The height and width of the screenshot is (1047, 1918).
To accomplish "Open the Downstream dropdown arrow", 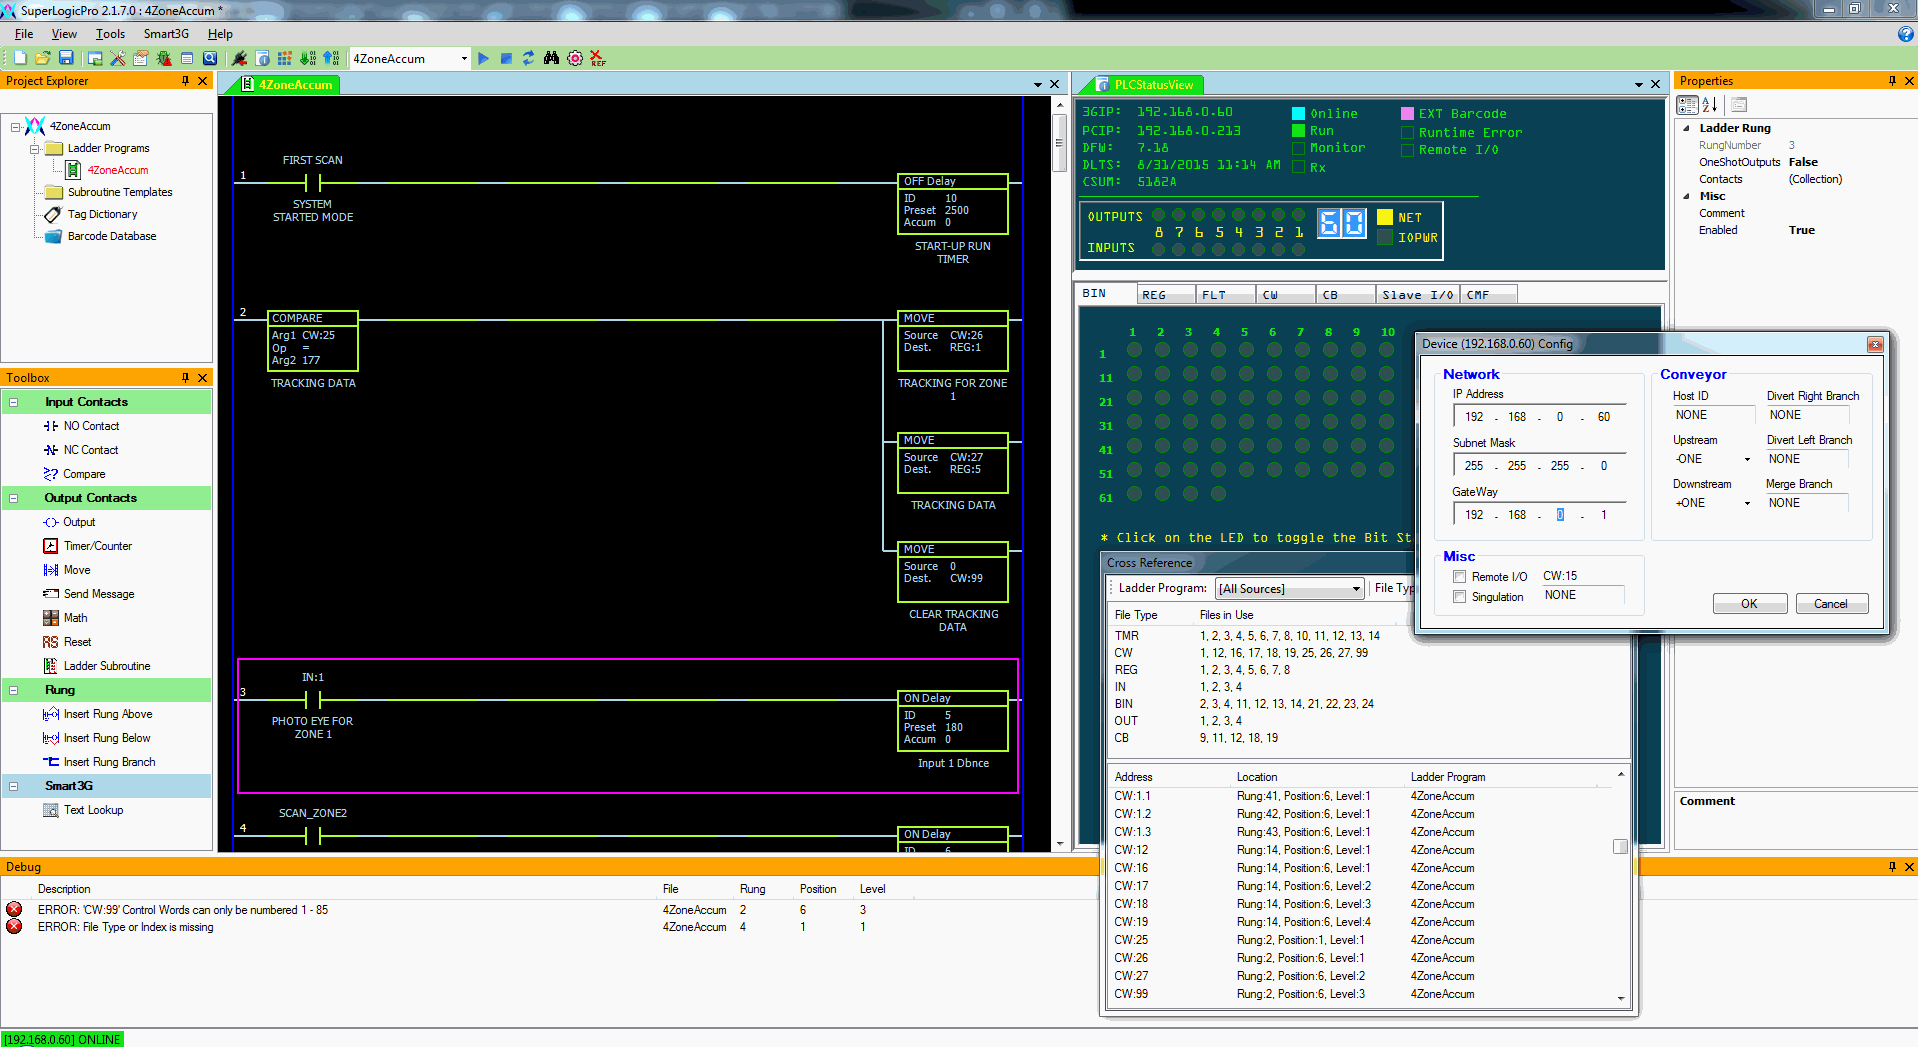I will click(x=1747, y=503).
